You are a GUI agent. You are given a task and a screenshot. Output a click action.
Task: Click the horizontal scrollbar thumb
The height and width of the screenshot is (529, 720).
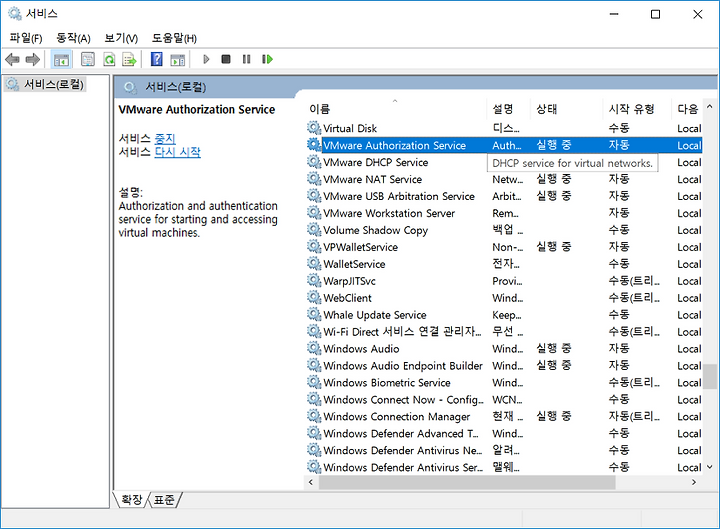[467, 482]
